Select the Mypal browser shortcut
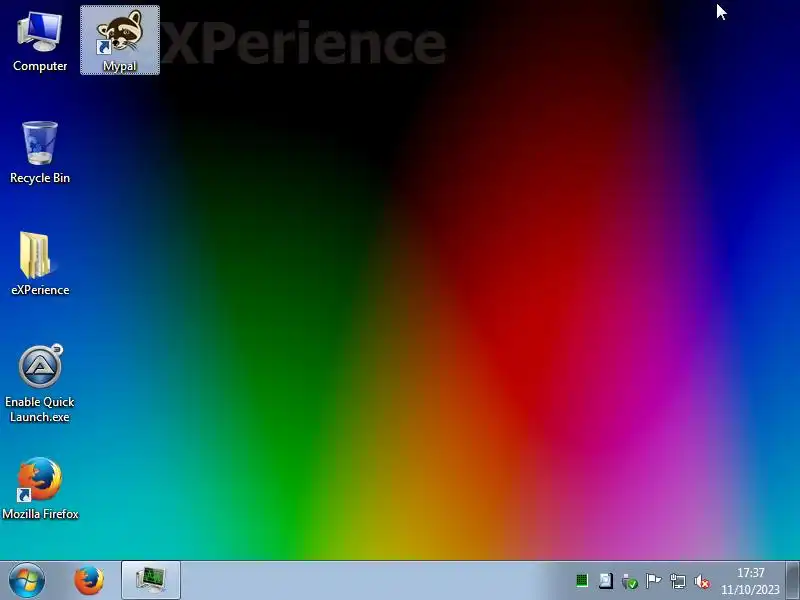This screenshot has width=800, height=600. [120, 40]
